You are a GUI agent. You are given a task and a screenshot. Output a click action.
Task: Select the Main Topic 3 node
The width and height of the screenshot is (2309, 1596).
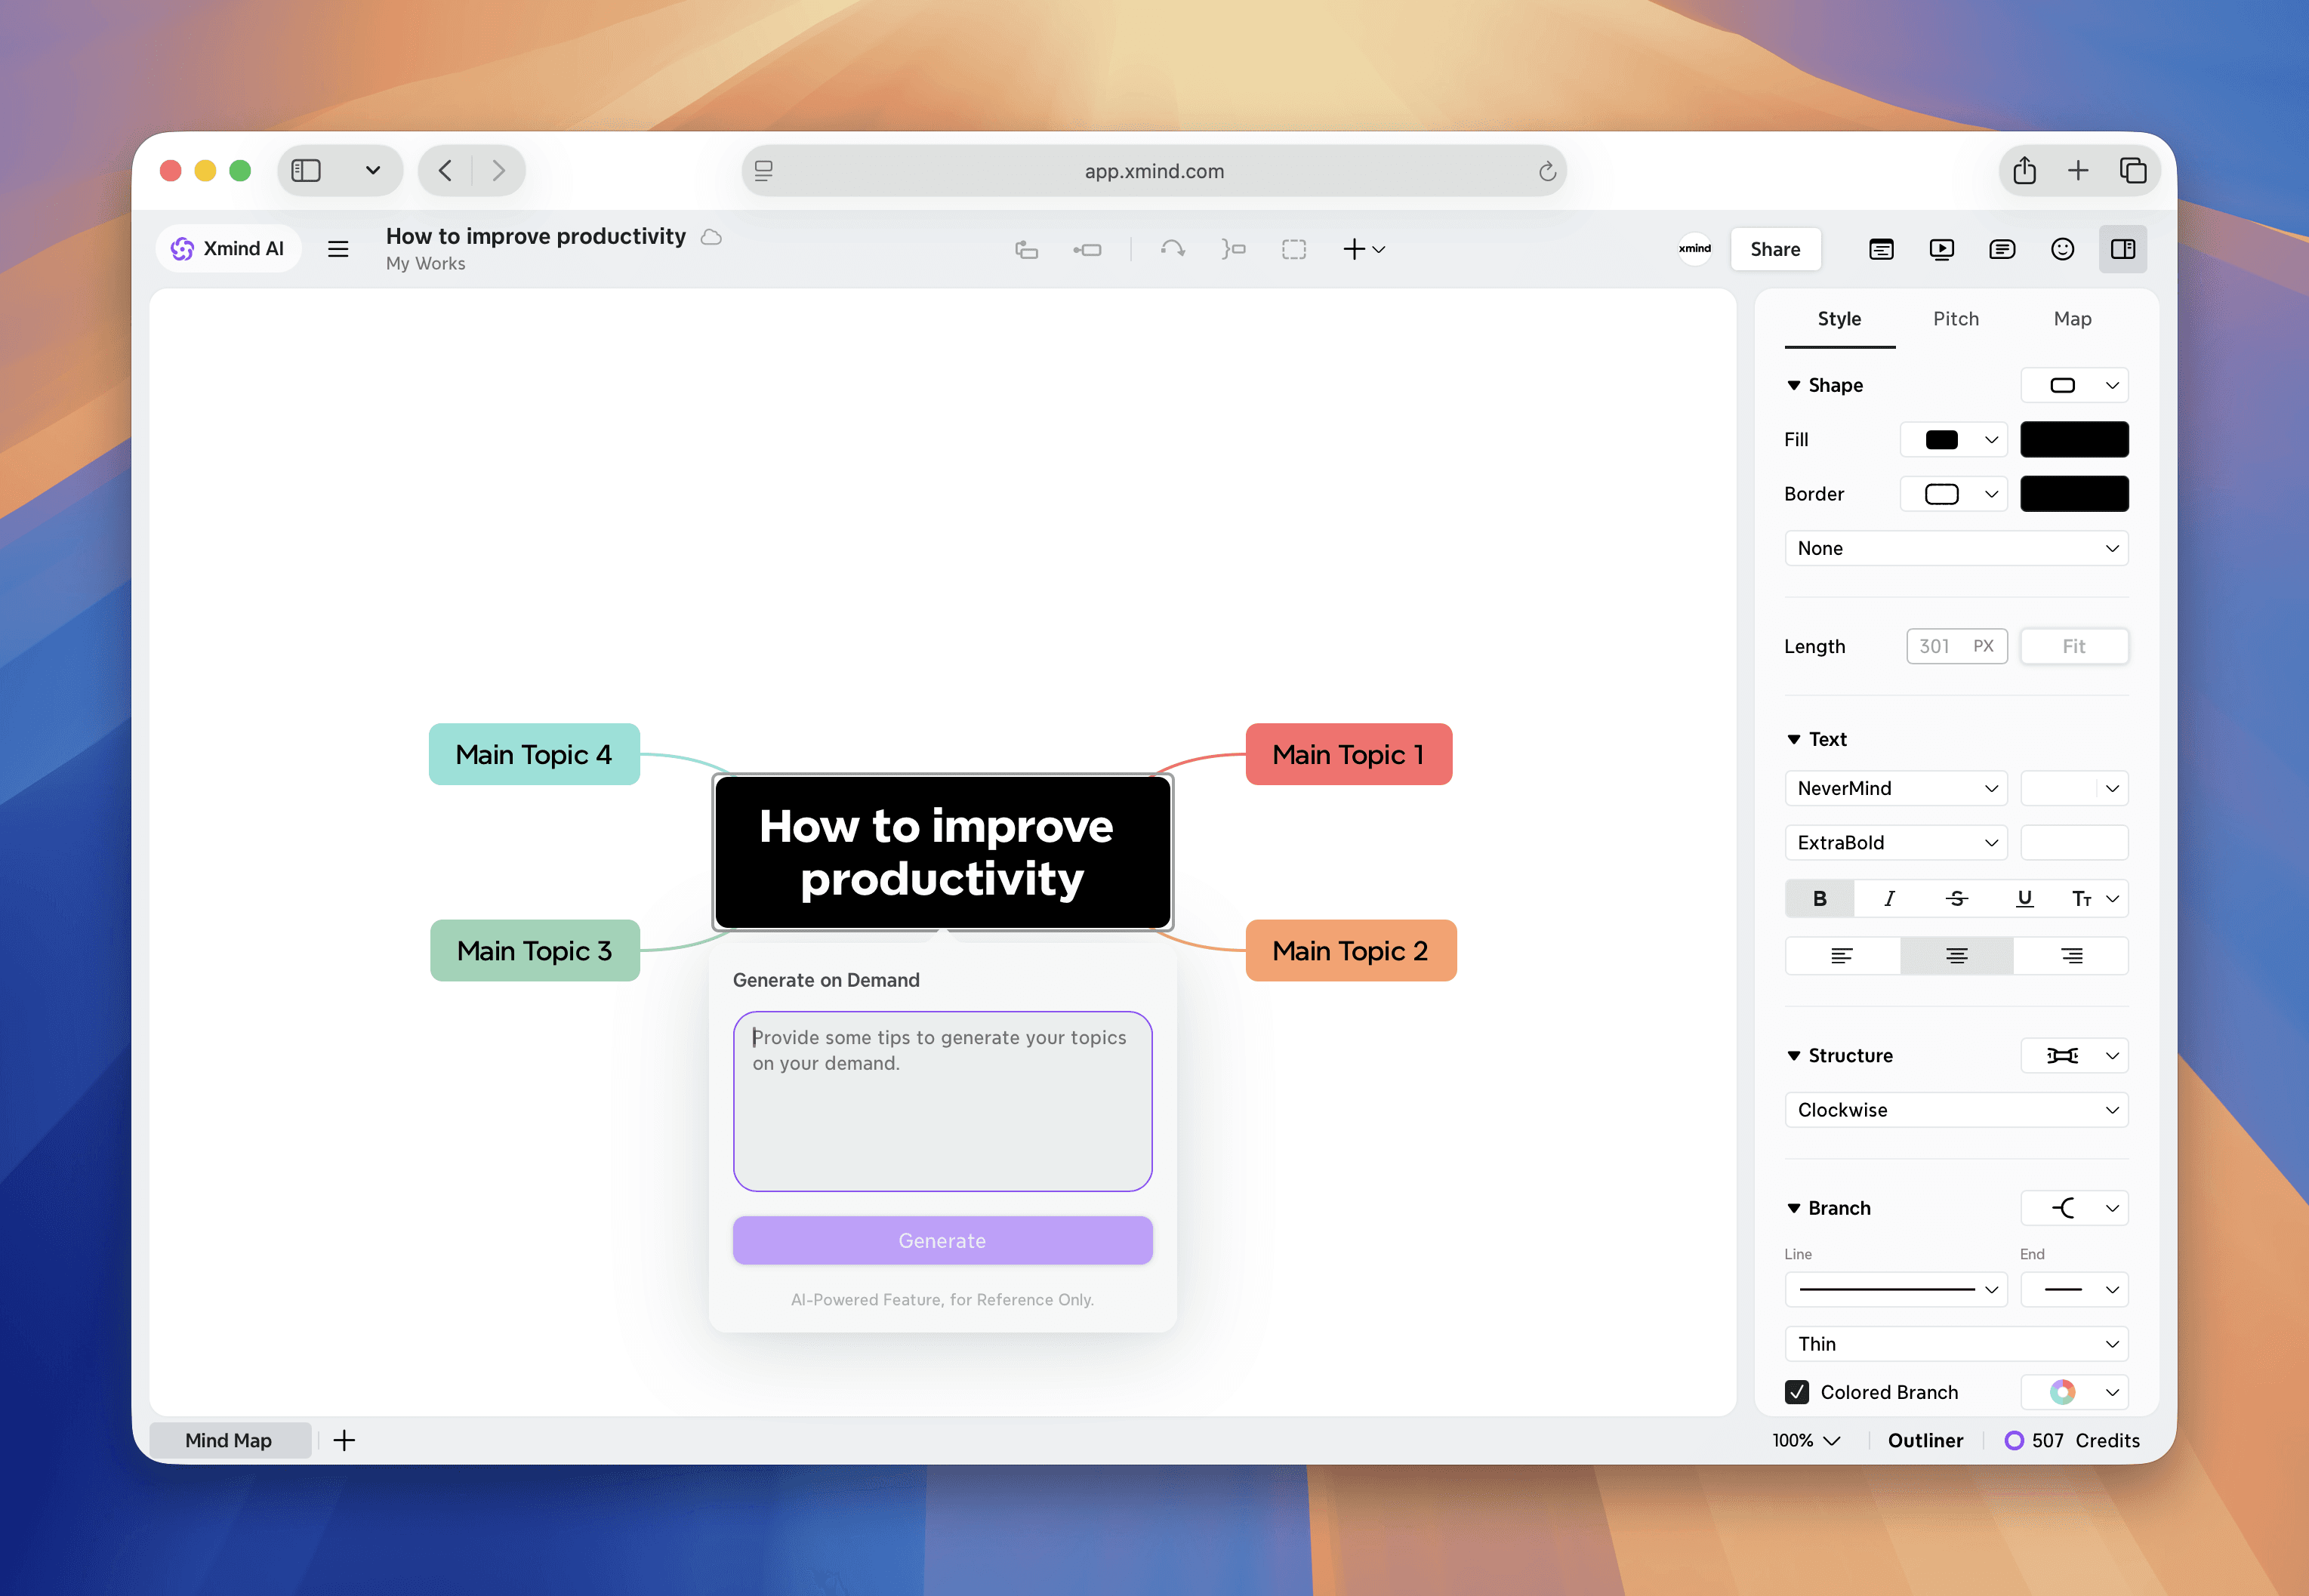pos(534,950)
